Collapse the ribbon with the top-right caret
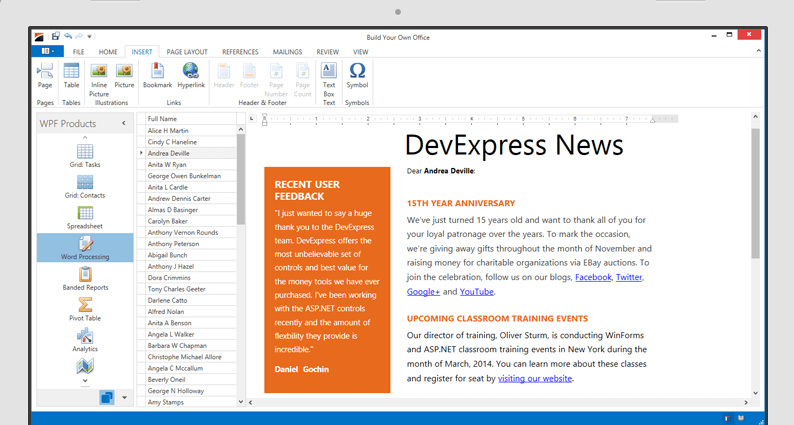The image size is (794, 425). pyautogui.click(x=758, y=51)
